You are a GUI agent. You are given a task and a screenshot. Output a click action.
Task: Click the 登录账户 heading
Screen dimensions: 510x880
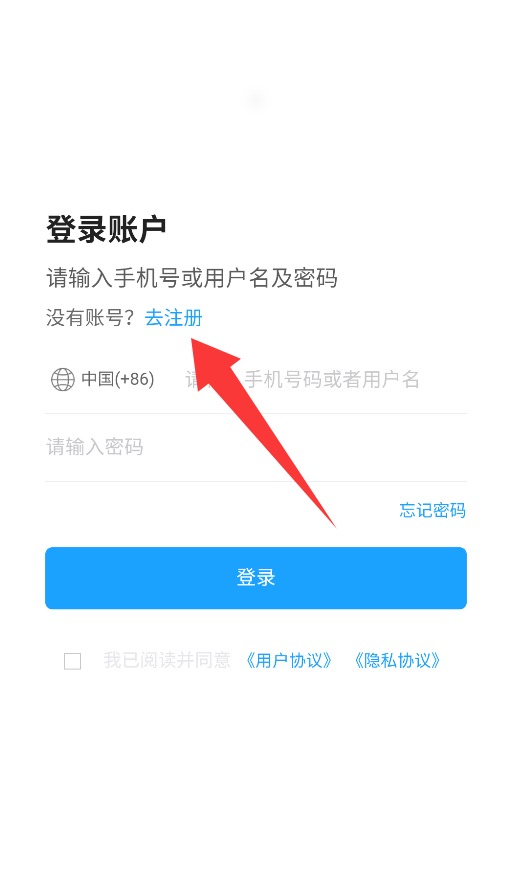pos(106,229)
